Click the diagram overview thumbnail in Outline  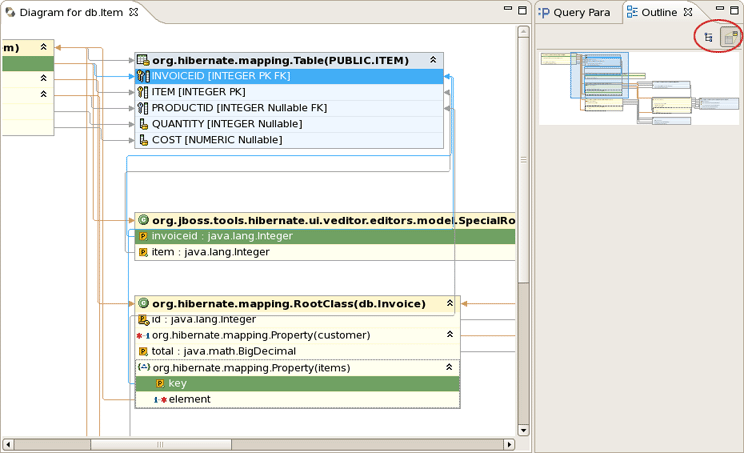coord(640,88)
